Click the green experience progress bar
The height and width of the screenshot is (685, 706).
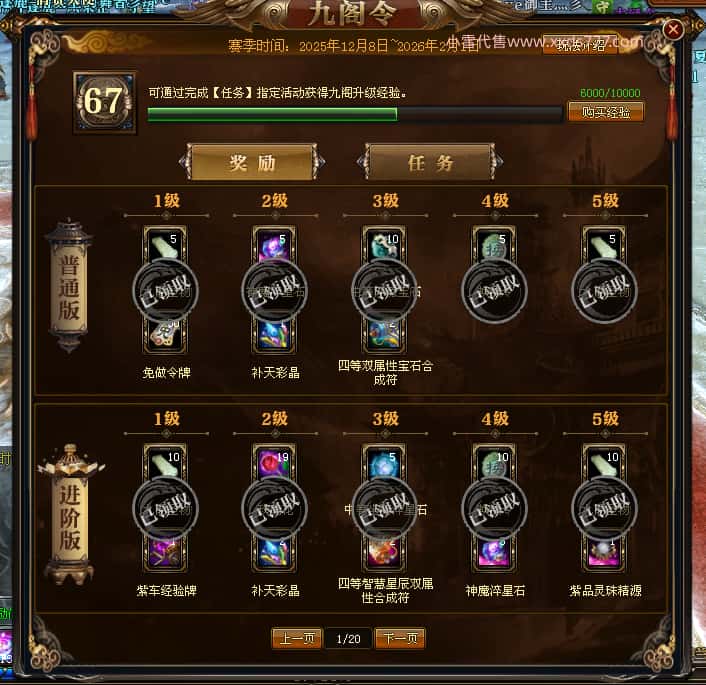click(x=355, y=114)
